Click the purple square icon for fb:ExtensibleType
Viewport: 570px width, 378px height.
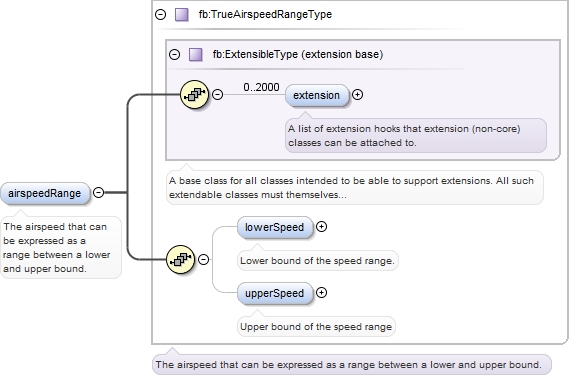tap(196, 55)
